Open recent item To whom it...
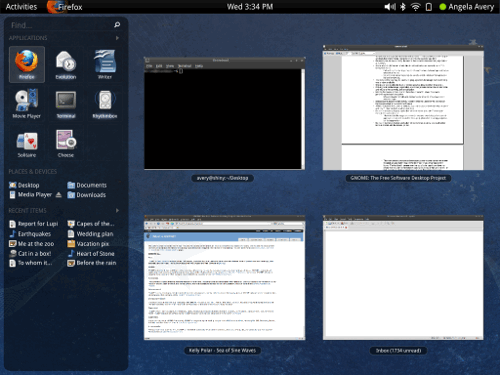The width and height of the screenshot is (500, 375). (x=31, y=263)
